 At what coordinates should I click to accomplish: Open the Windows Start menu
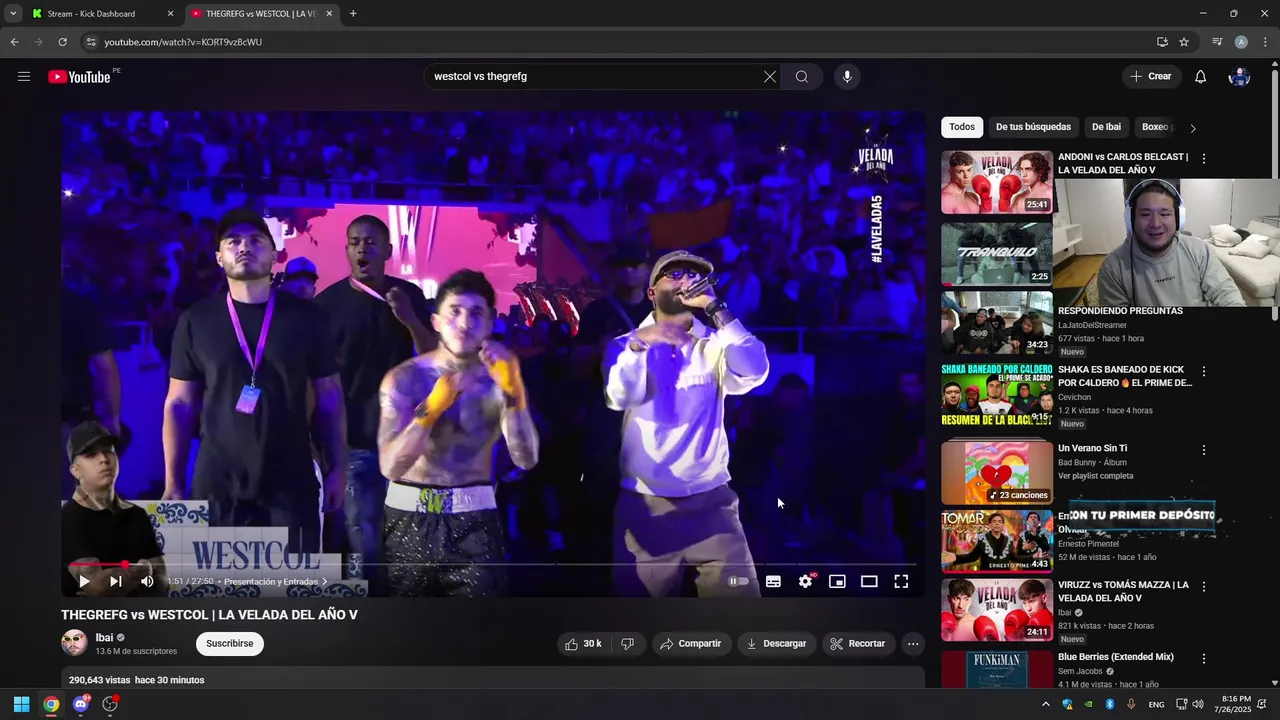pyautogui.click(x=21, y=704)
